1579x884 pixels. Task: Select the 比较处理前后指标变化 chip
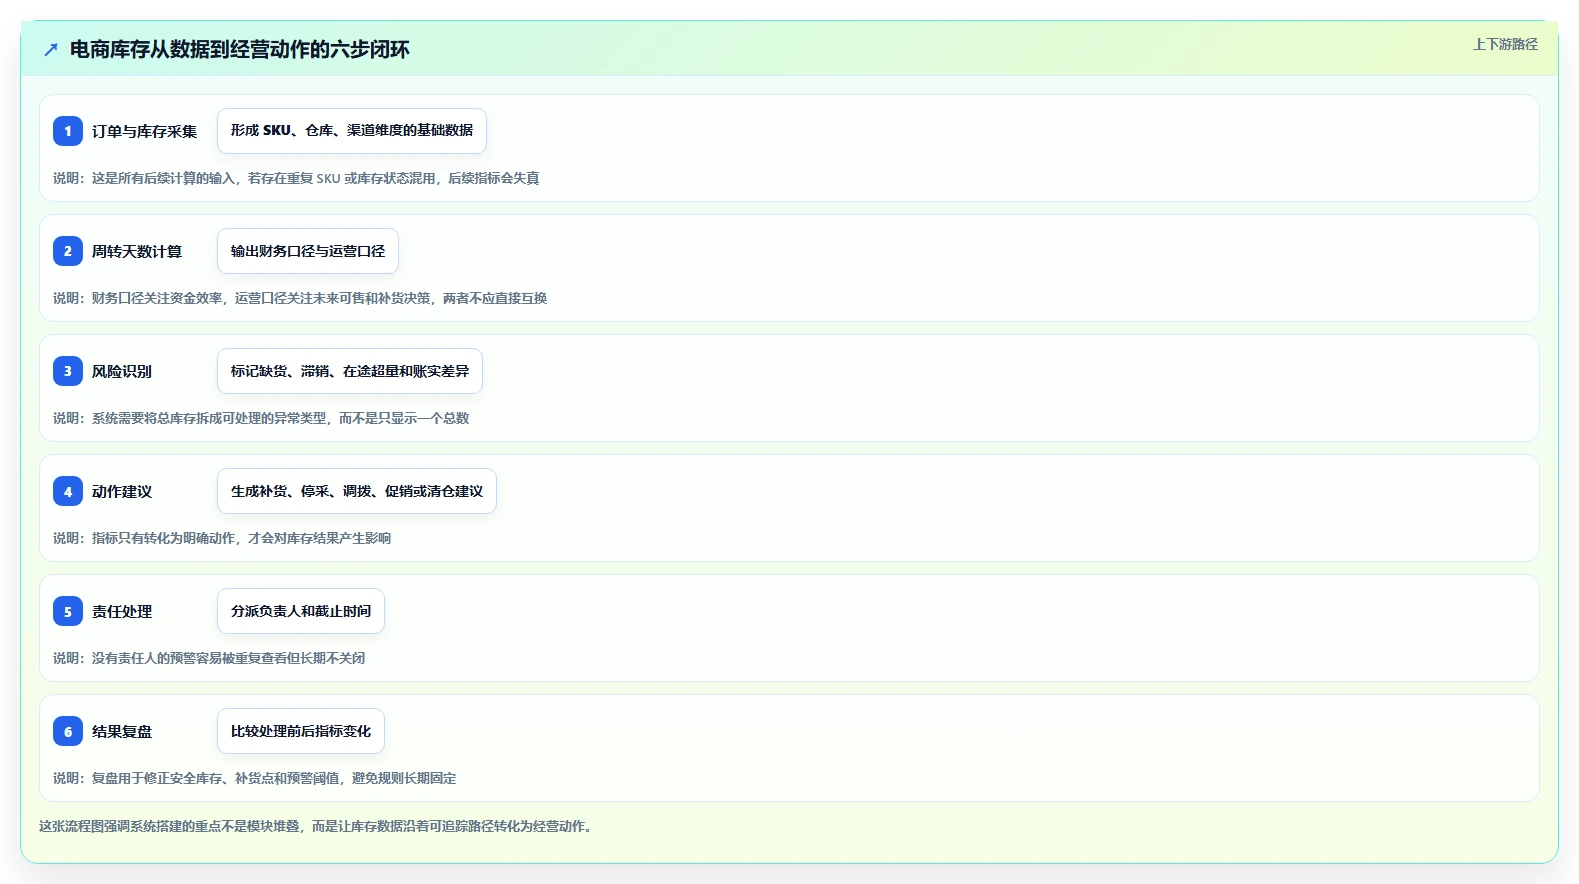pos(301,731)
